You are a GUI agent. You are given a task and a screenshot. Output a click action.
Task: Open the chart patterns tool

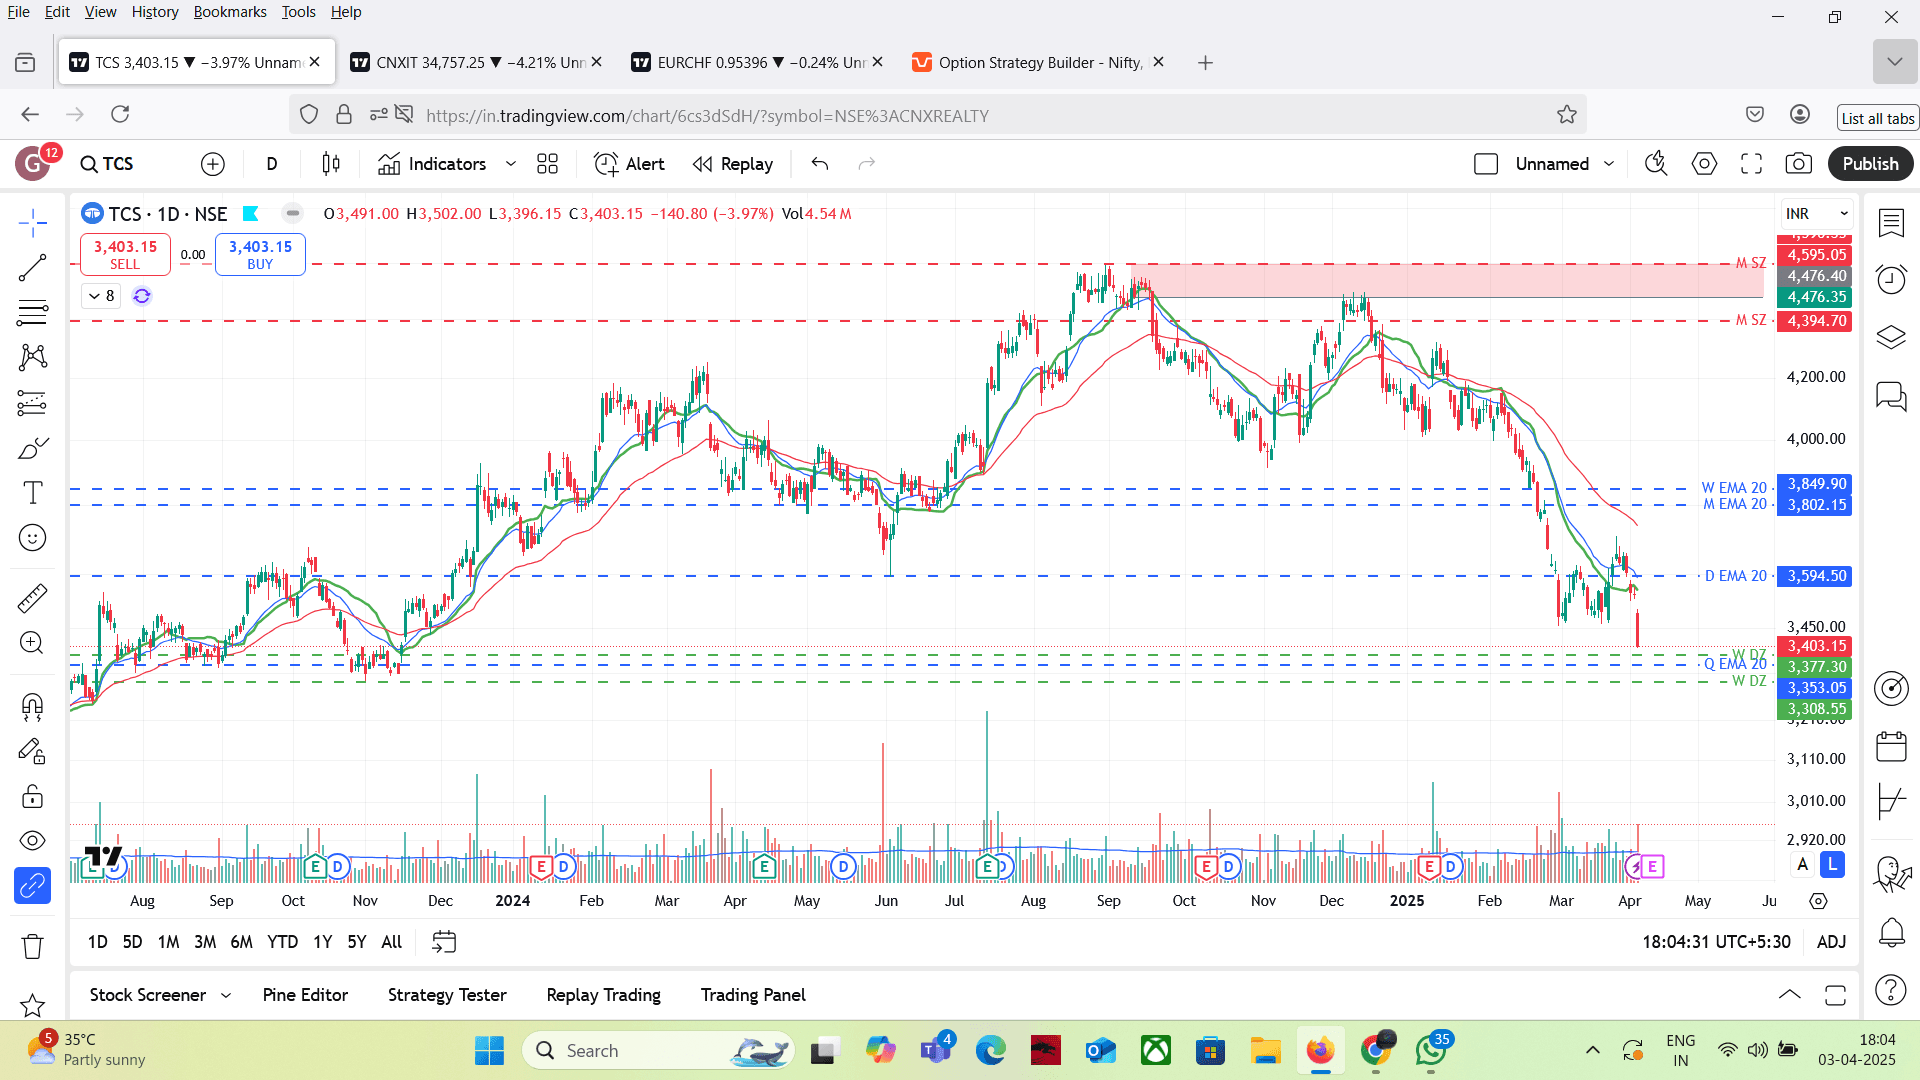pyautogui.click(x=32, y=357)
